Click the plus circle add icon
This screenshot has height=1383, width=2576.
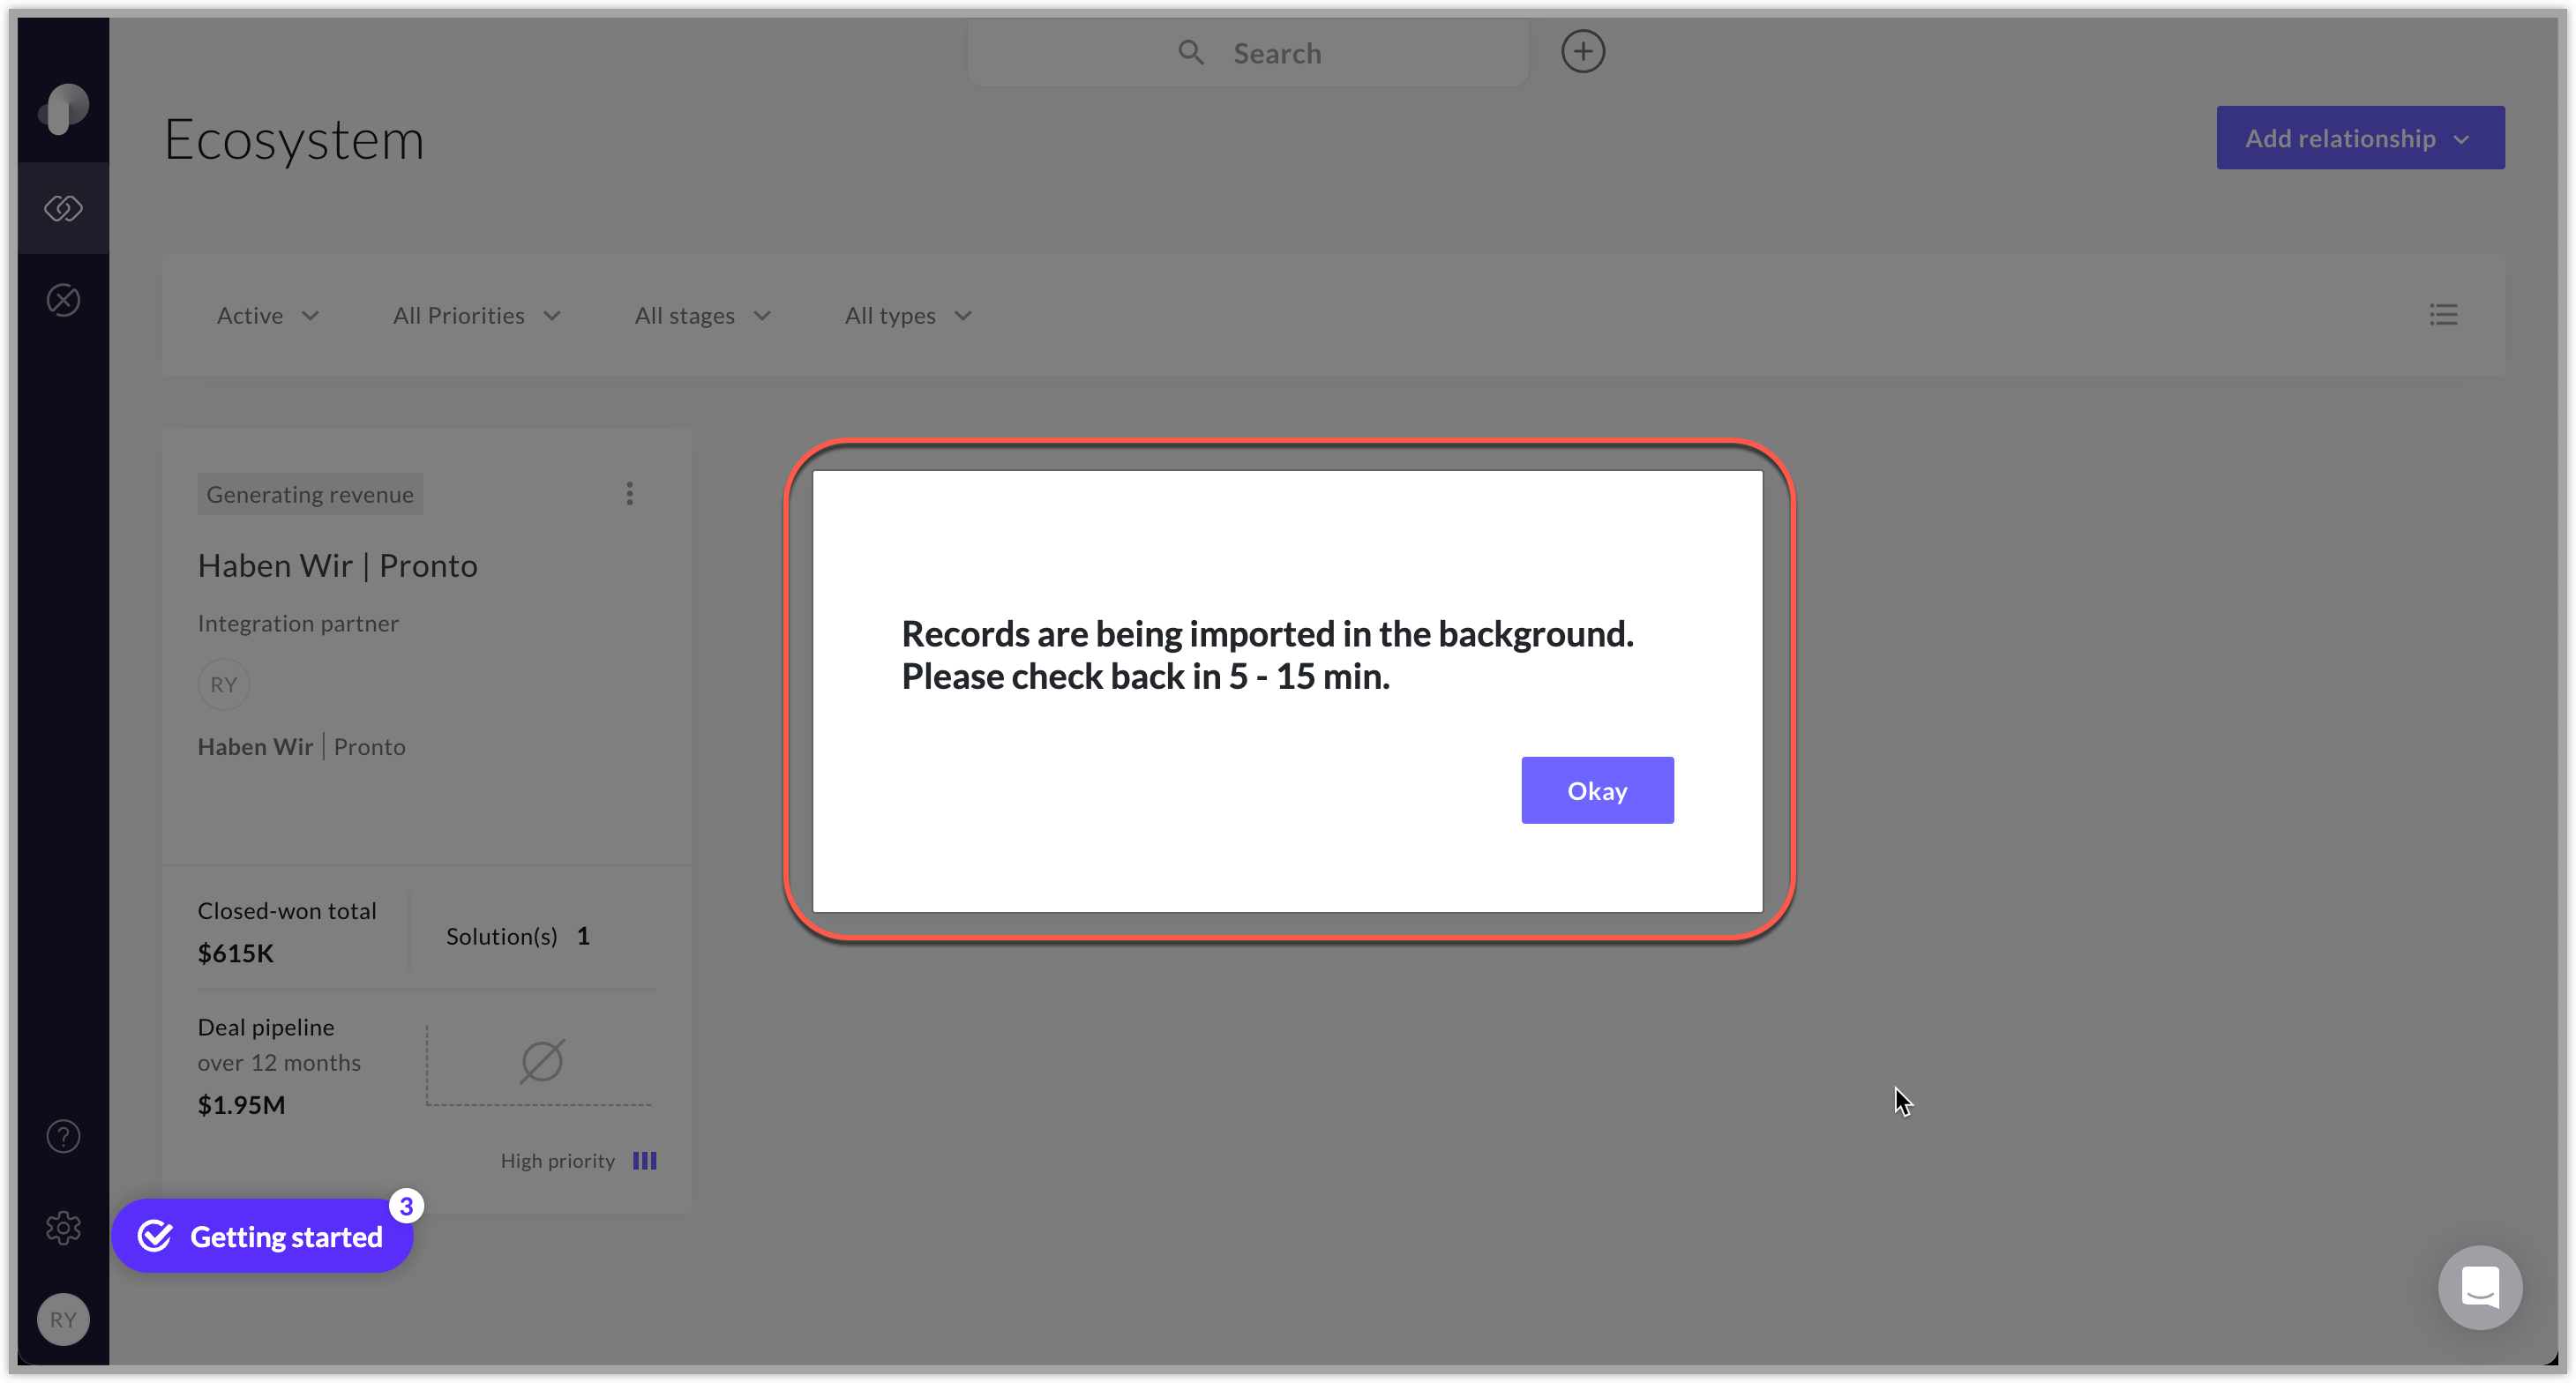pos(1582,52)
